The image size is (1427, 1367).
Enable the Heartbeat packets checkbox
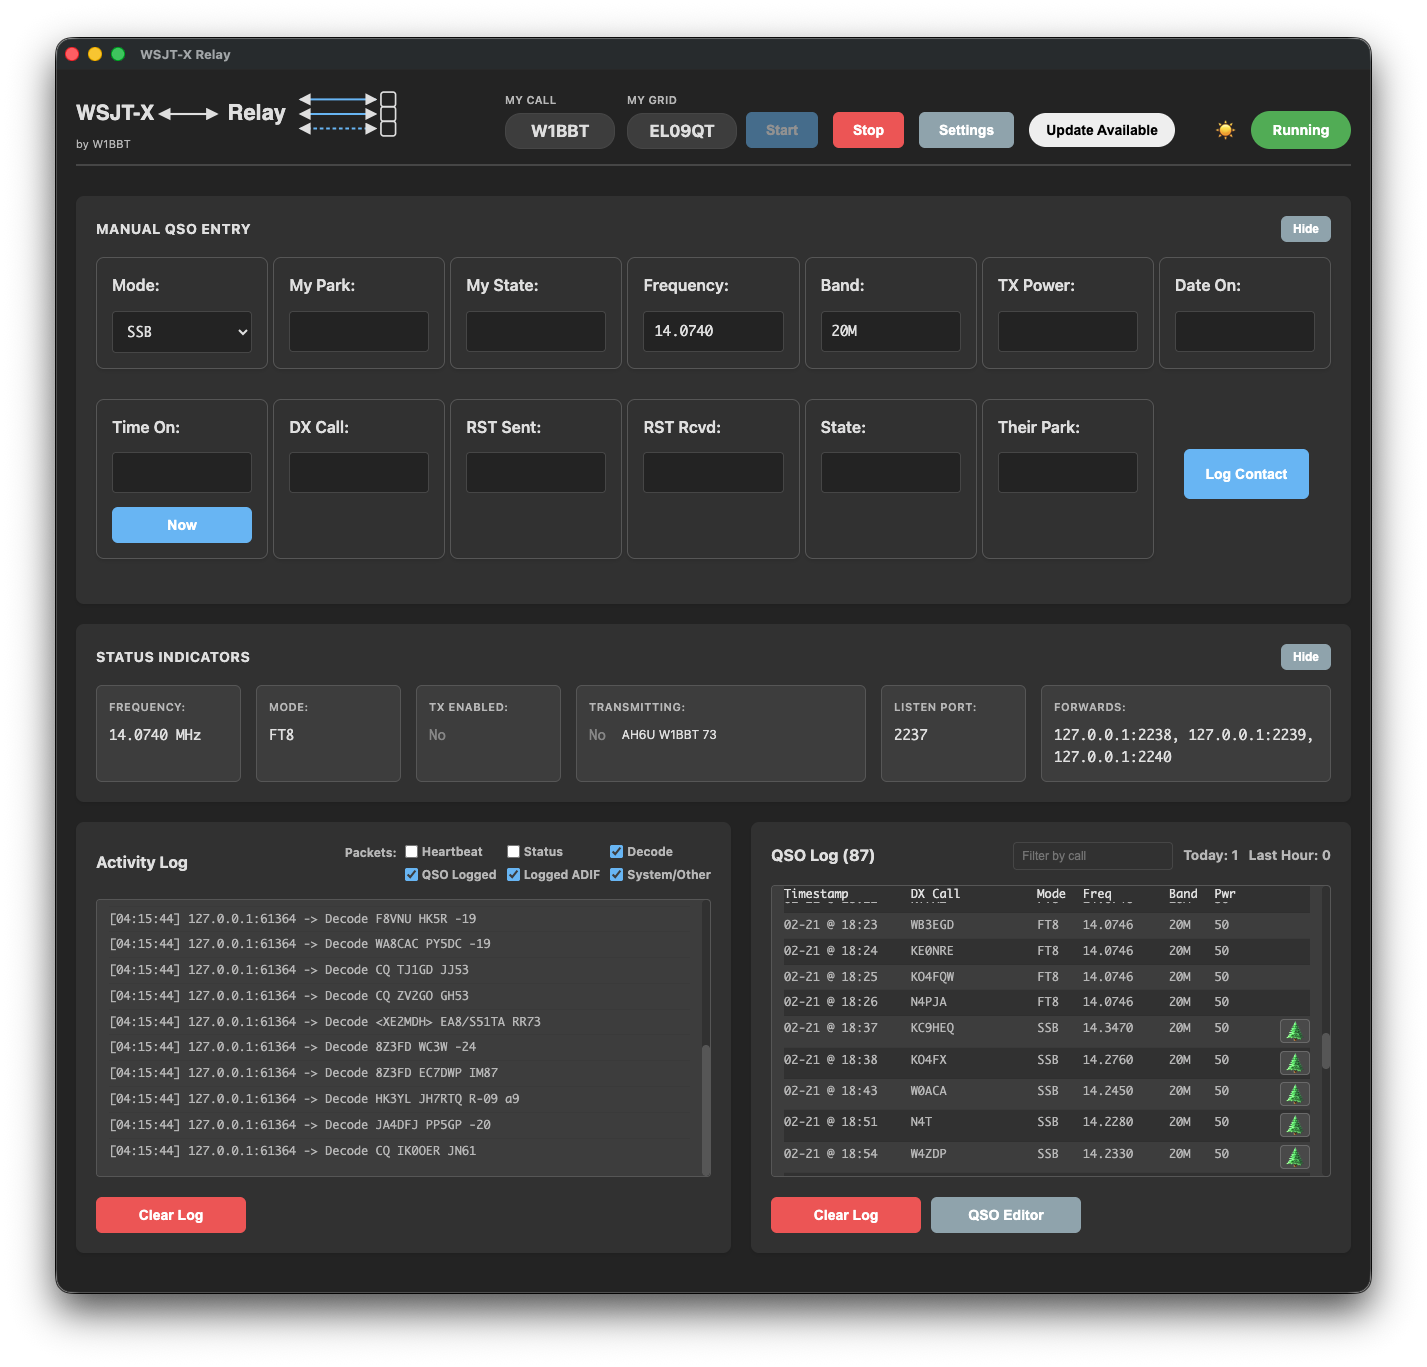(x=411, y=851)
